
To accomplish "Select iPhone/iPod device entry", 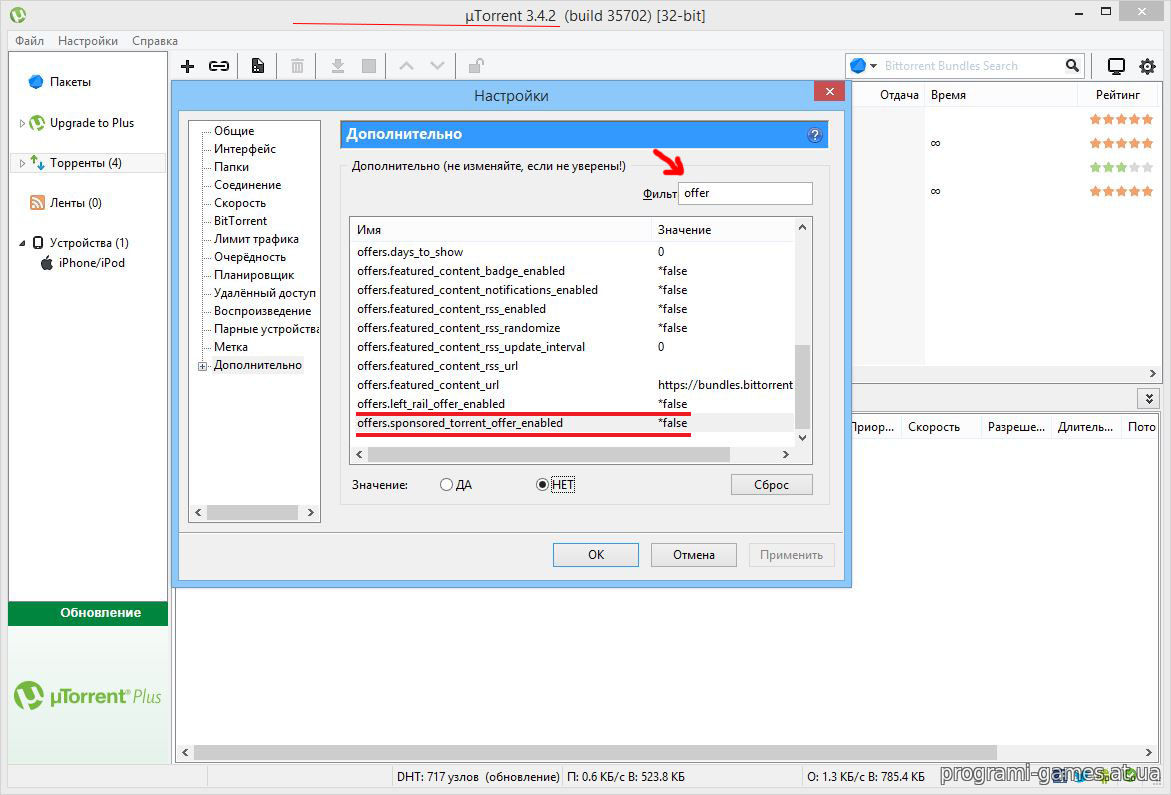I will click(x=91, y=263).
